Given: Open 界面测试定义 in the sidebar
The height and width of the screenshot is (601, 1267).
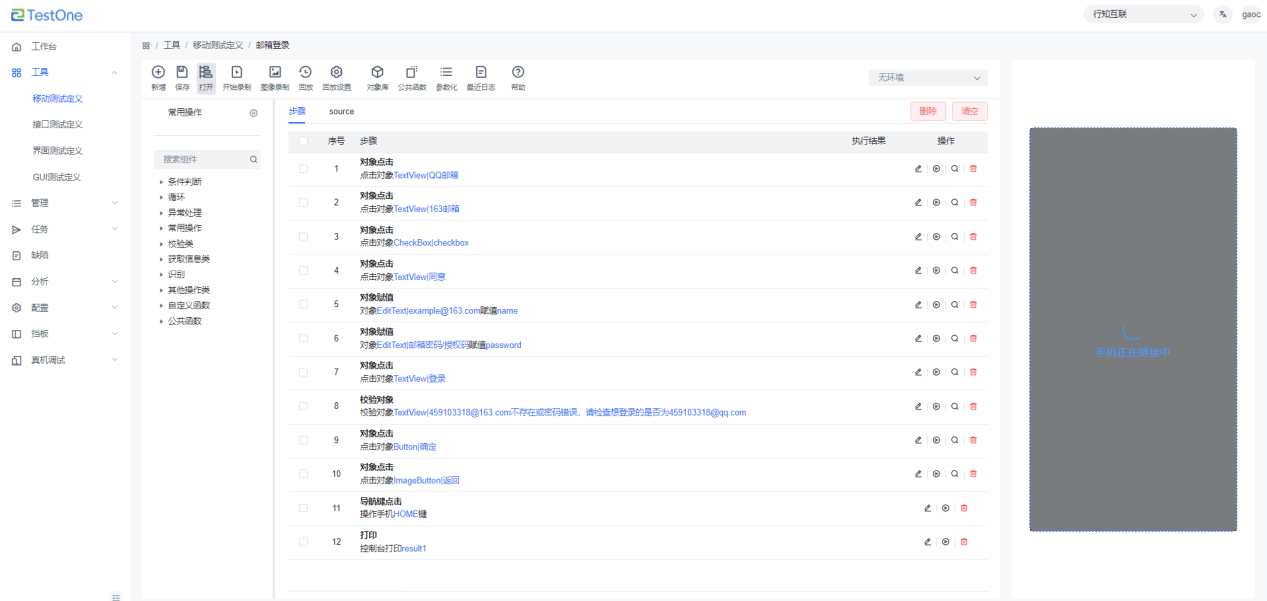Looking at the screenshot, I should pos(57,151).
